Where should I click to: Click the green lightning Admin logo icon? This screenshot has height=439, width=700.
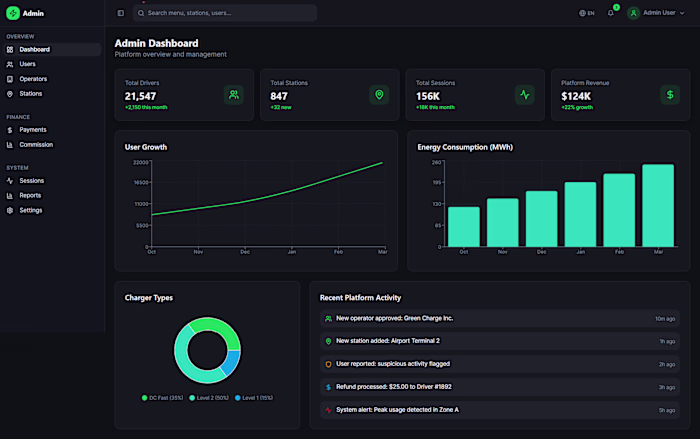13,13
